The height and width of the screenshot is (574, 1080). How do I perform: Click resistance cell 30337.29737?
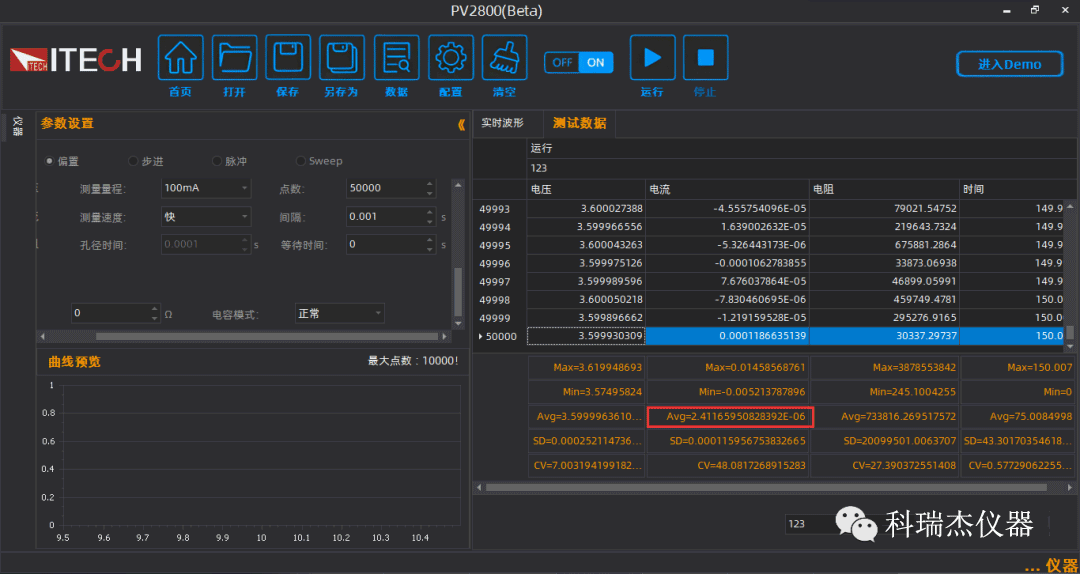coord(884,336)
